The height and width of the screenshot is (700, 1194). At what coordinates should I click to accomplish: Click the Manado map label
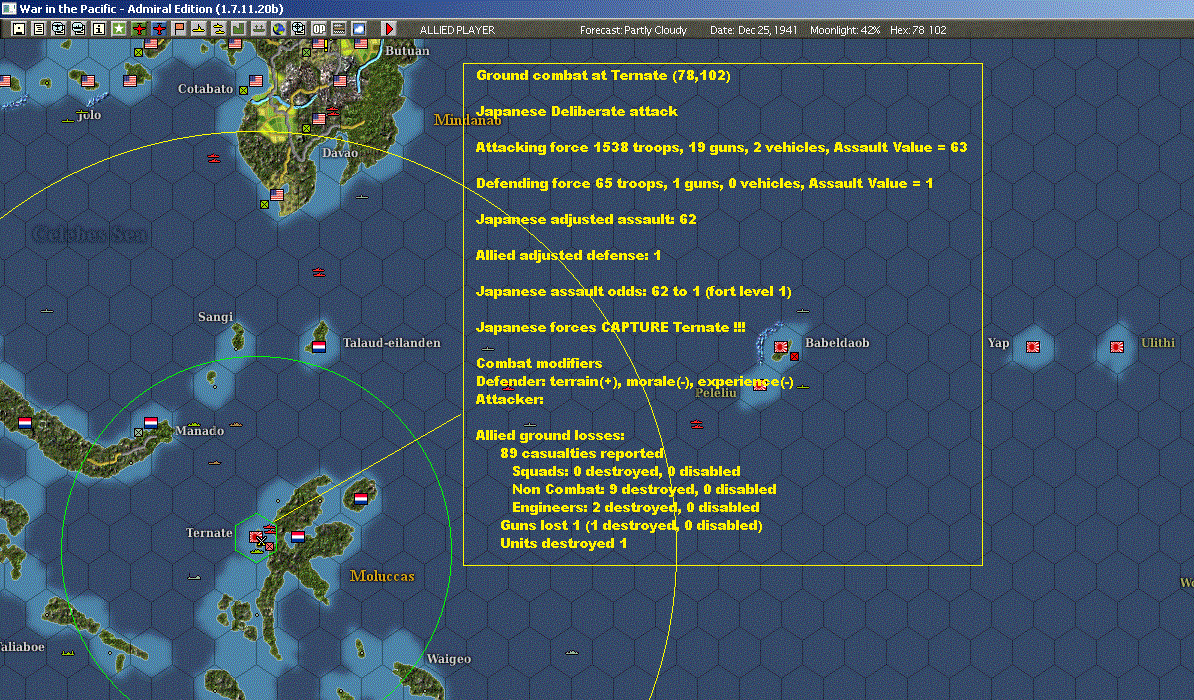[x=200, y=430]
